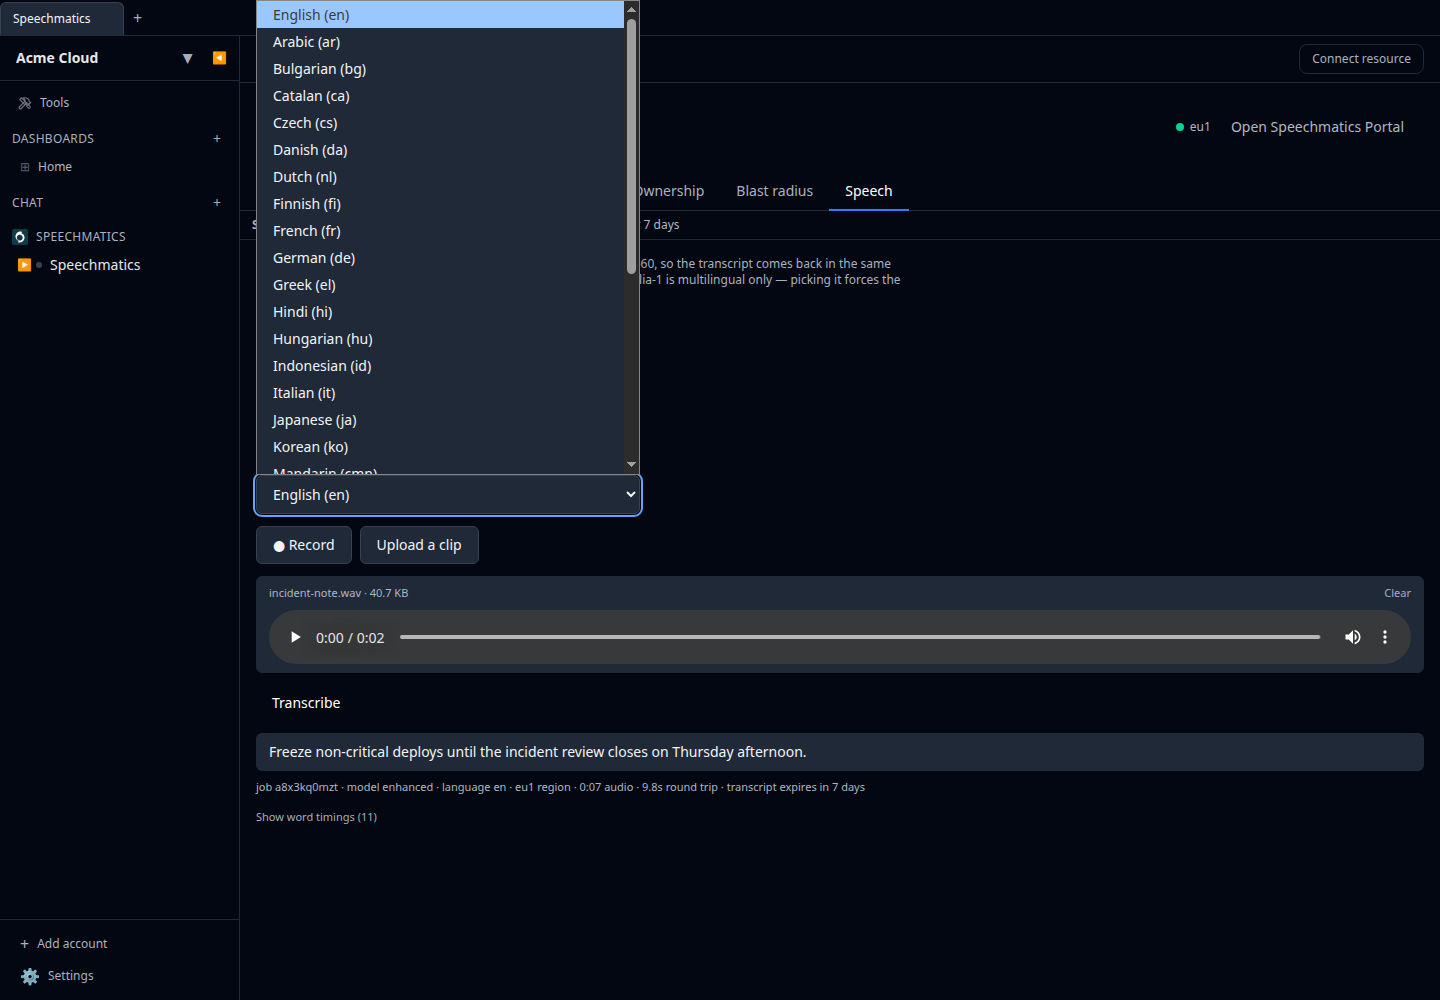Select Greek (el) option
Image resolution: width=1440 pixels, height=1000 pixels.
[x=440, y=285]
